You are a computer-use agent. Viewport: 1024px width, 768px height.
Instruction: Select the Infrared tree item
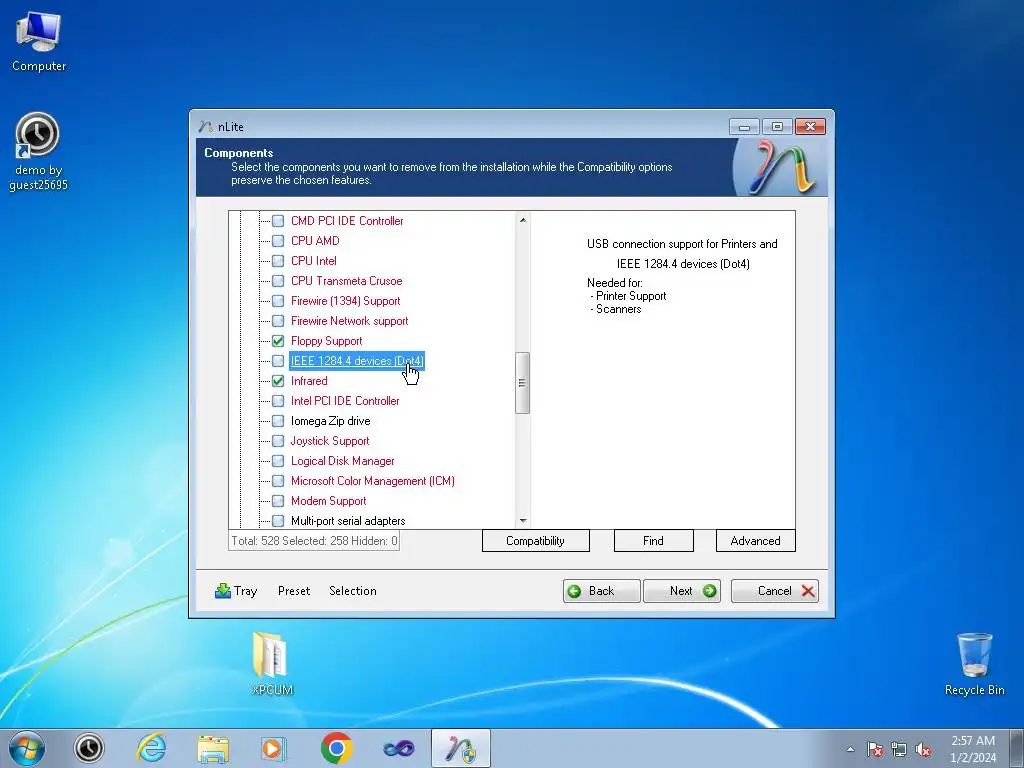pyautogui.click(x=309, y=381)
